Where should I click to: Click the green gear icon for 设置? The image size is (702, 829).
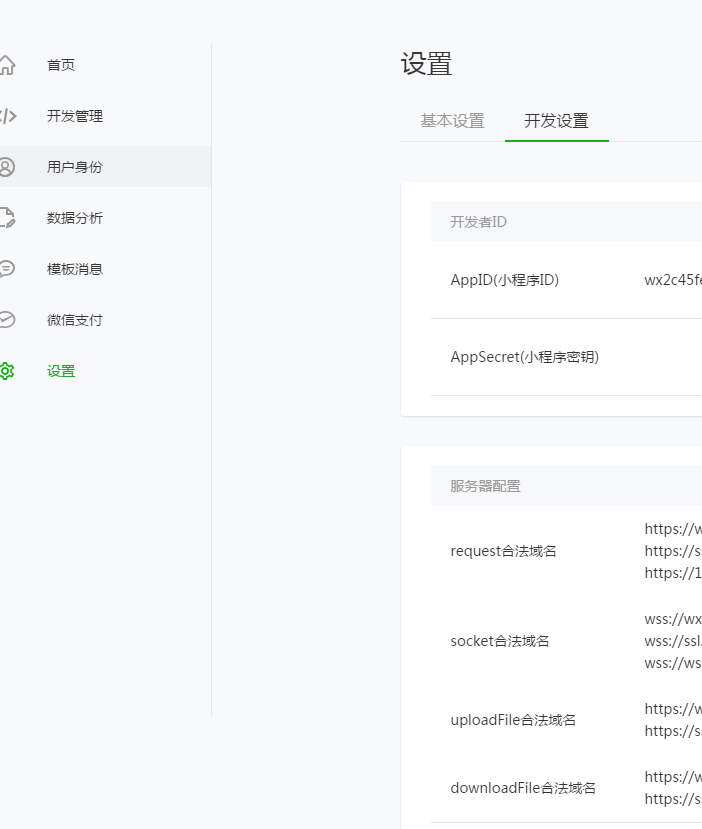tap(7, 371)
